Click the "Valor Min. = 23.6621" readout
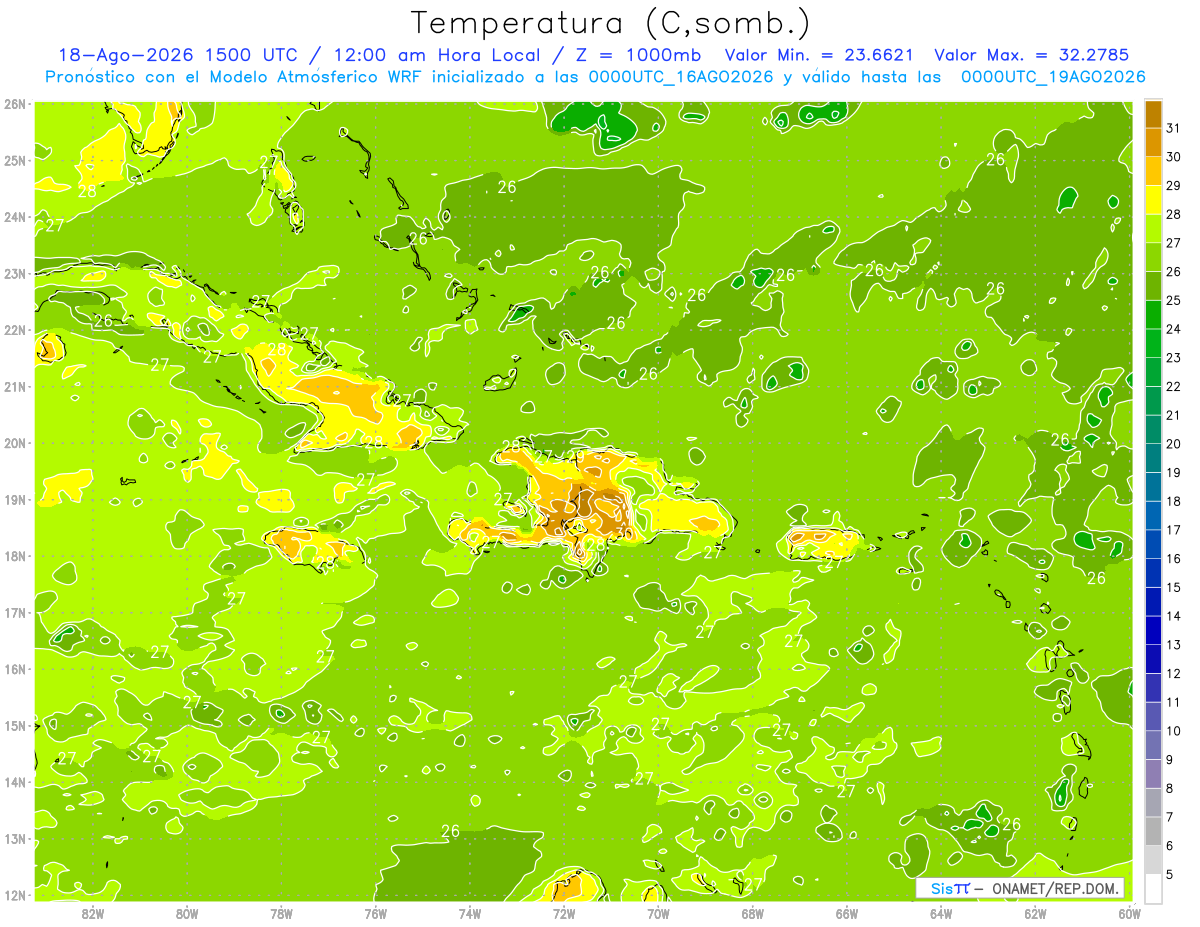The image size is (1200, 927). tap(819, 55)
